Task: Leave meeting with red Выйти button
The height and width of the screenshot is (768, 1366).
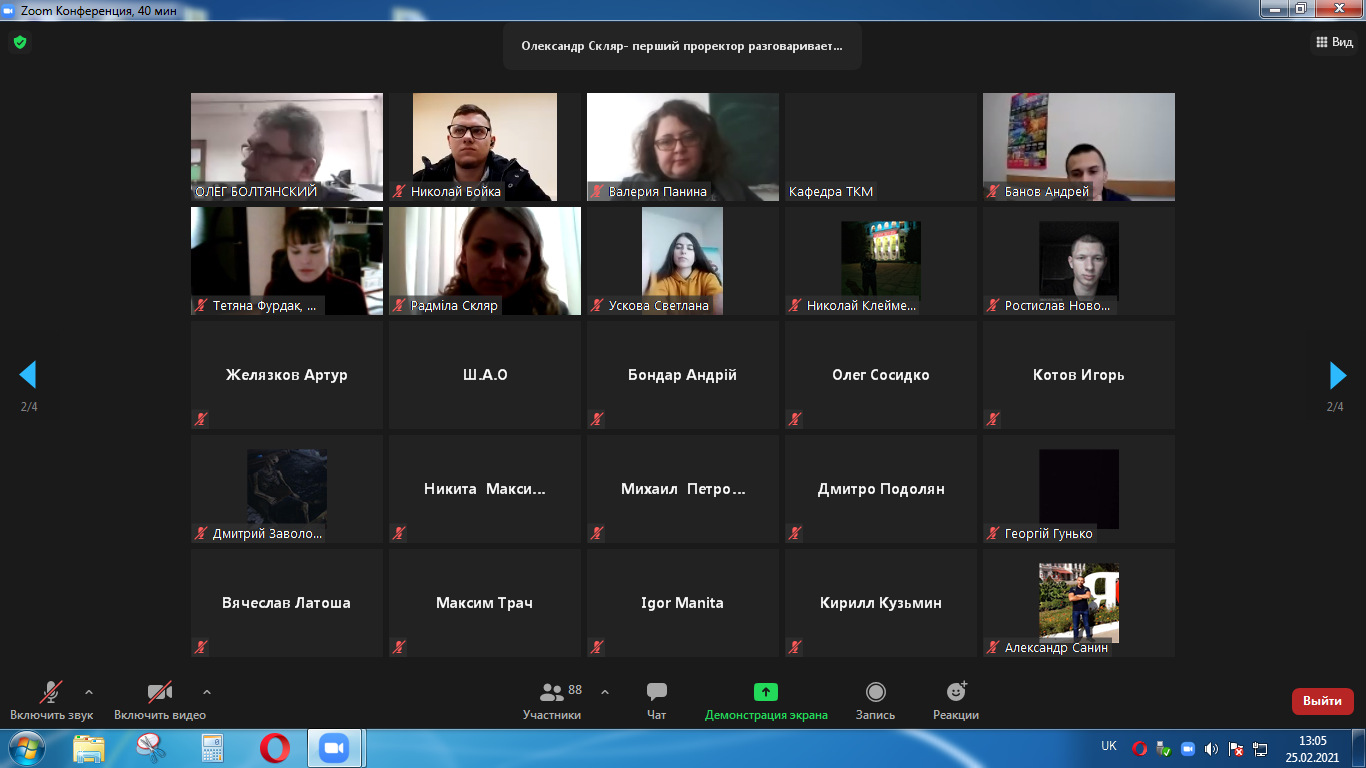Action: coord(1322,701)
